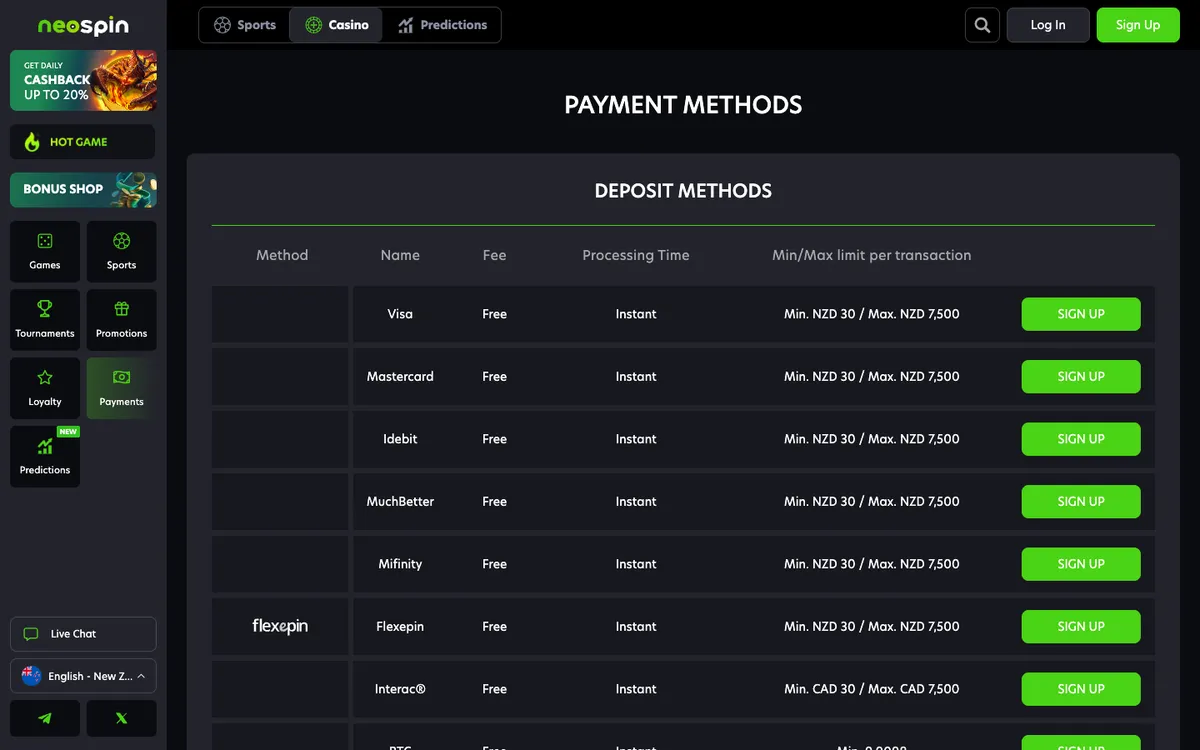Screen dimensions: 1200x750
Task: Click the Mastercard name cell
Action: tap(400, 377)
